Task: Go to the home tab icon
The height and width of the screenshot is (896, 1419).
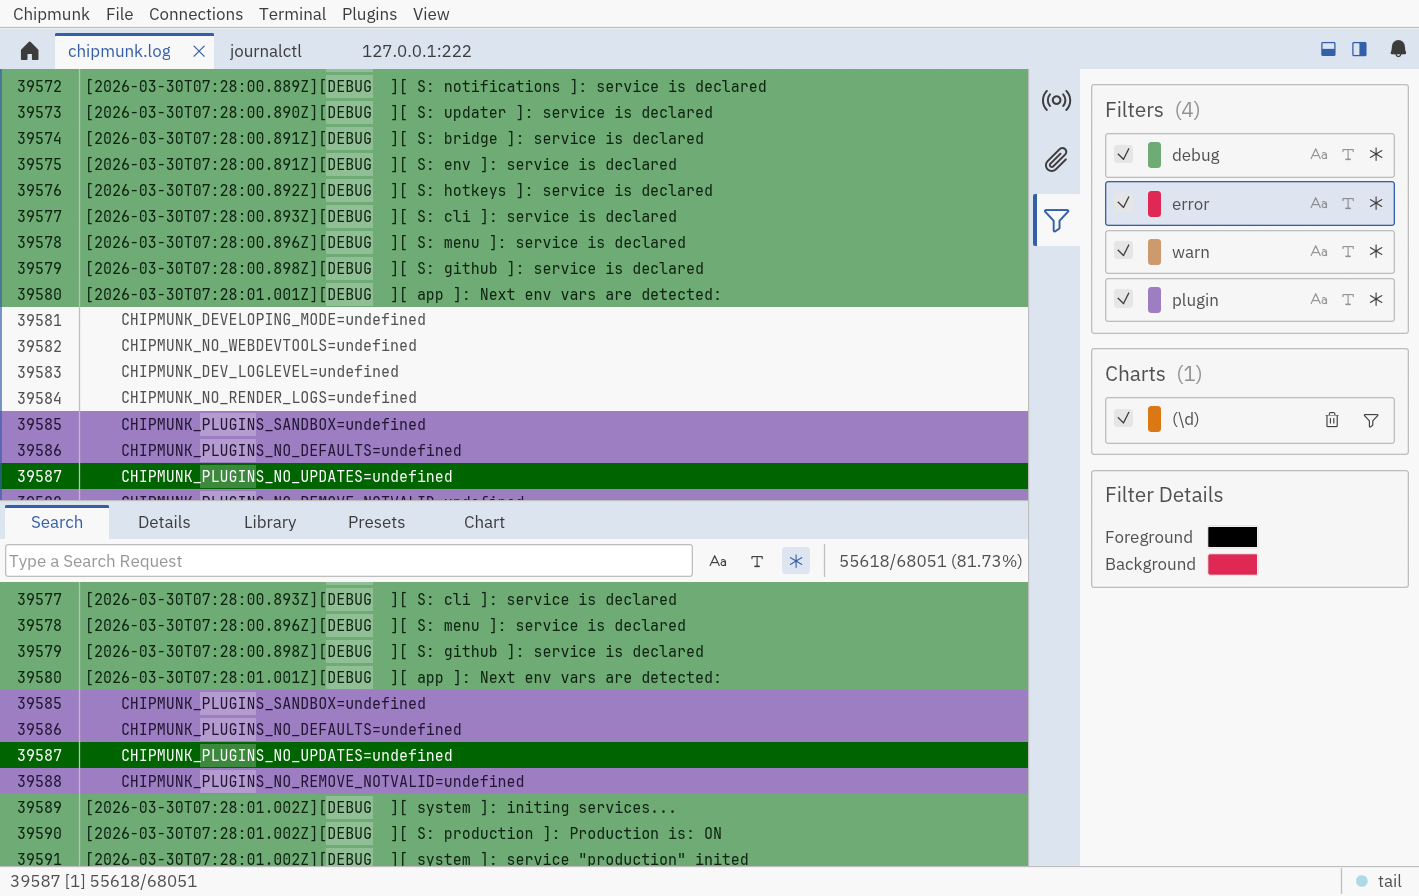Action: [29, 51]
